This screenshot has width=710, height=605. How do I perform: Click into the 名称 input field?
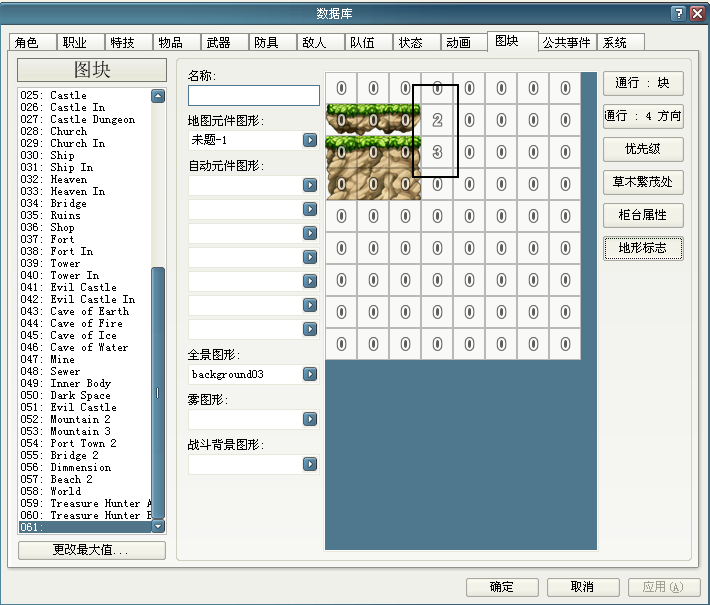tap(254, 96)
